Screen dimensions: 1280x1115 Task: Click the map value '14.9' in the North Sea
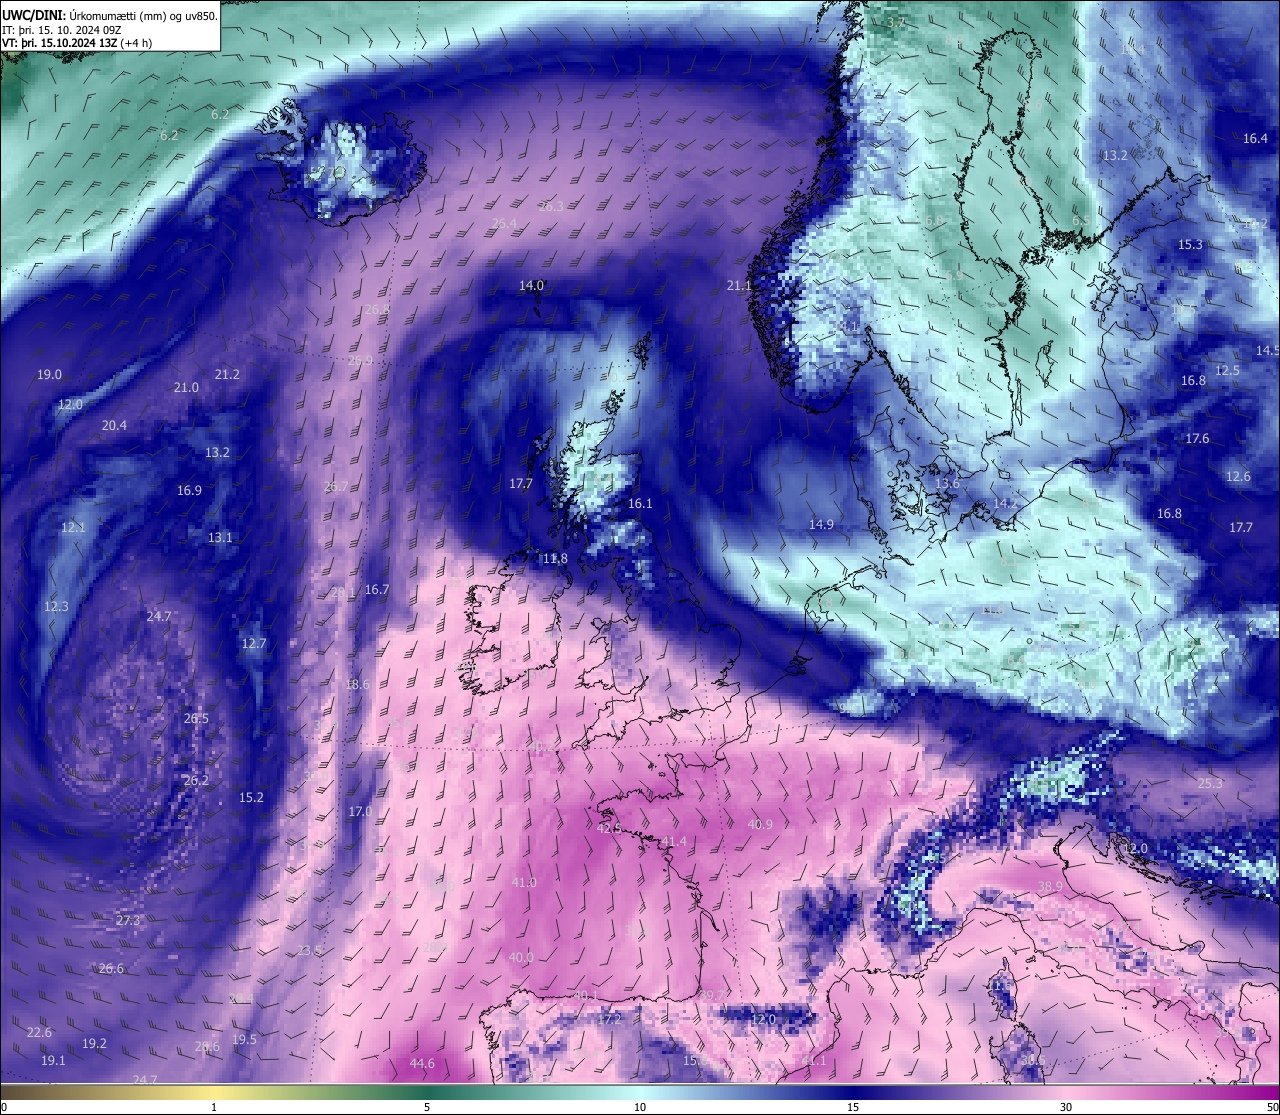[x=821, y=524]
